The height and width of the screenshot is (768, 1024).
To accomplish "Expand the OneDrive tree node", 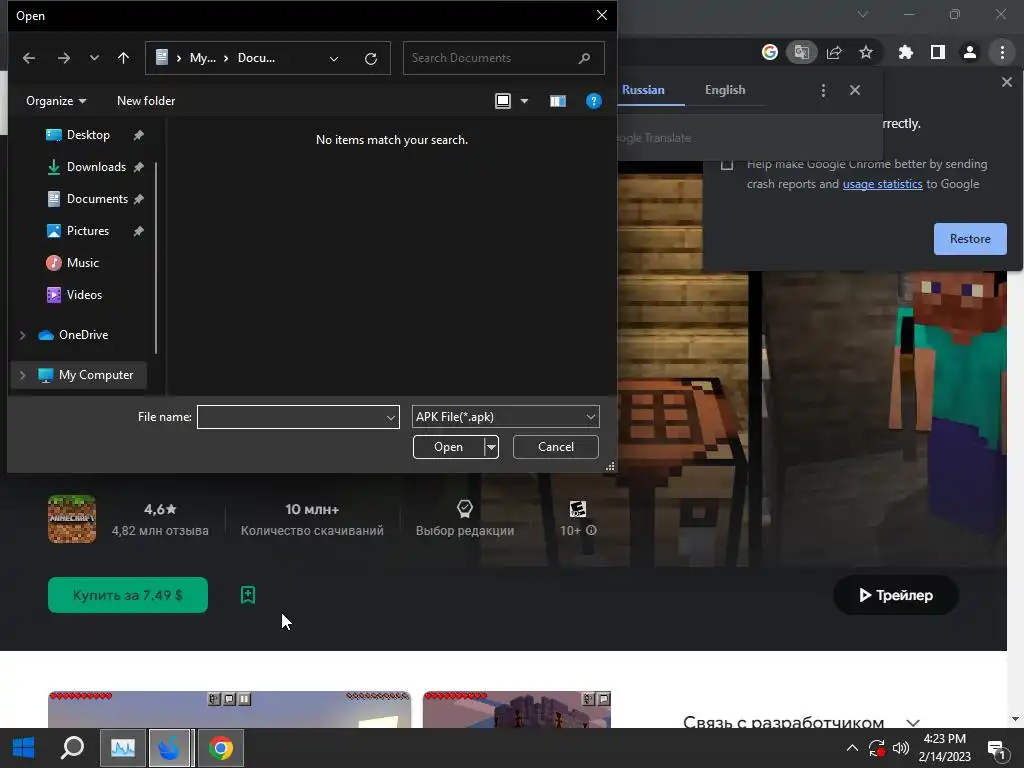I will point(22,335).
